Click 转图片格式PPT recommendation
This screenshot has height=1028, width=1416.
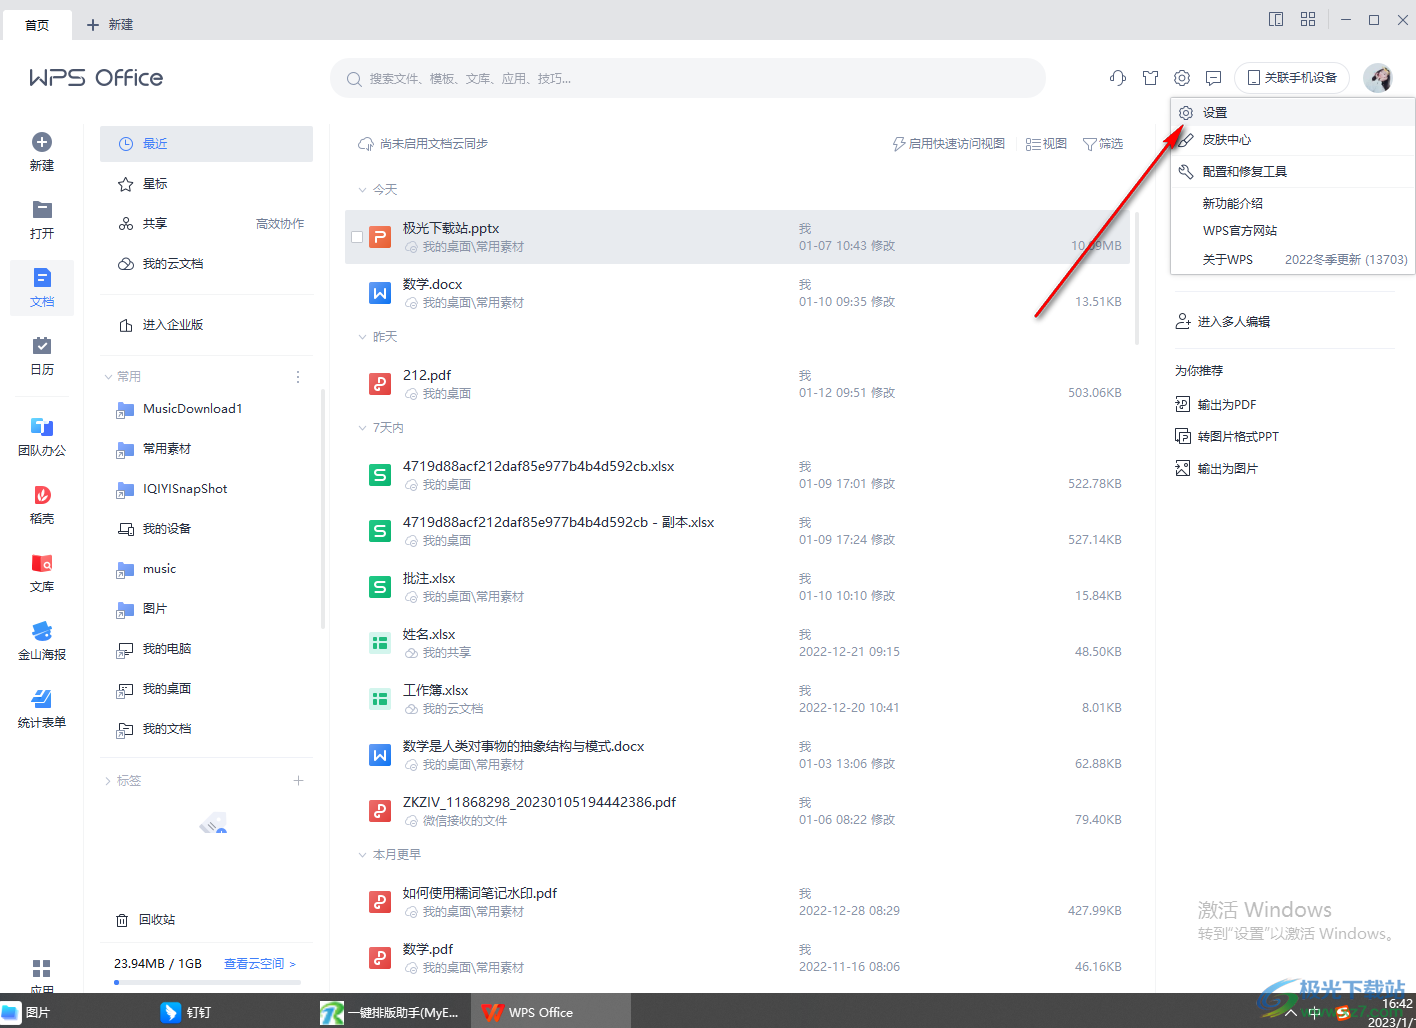pos(1227,437)
